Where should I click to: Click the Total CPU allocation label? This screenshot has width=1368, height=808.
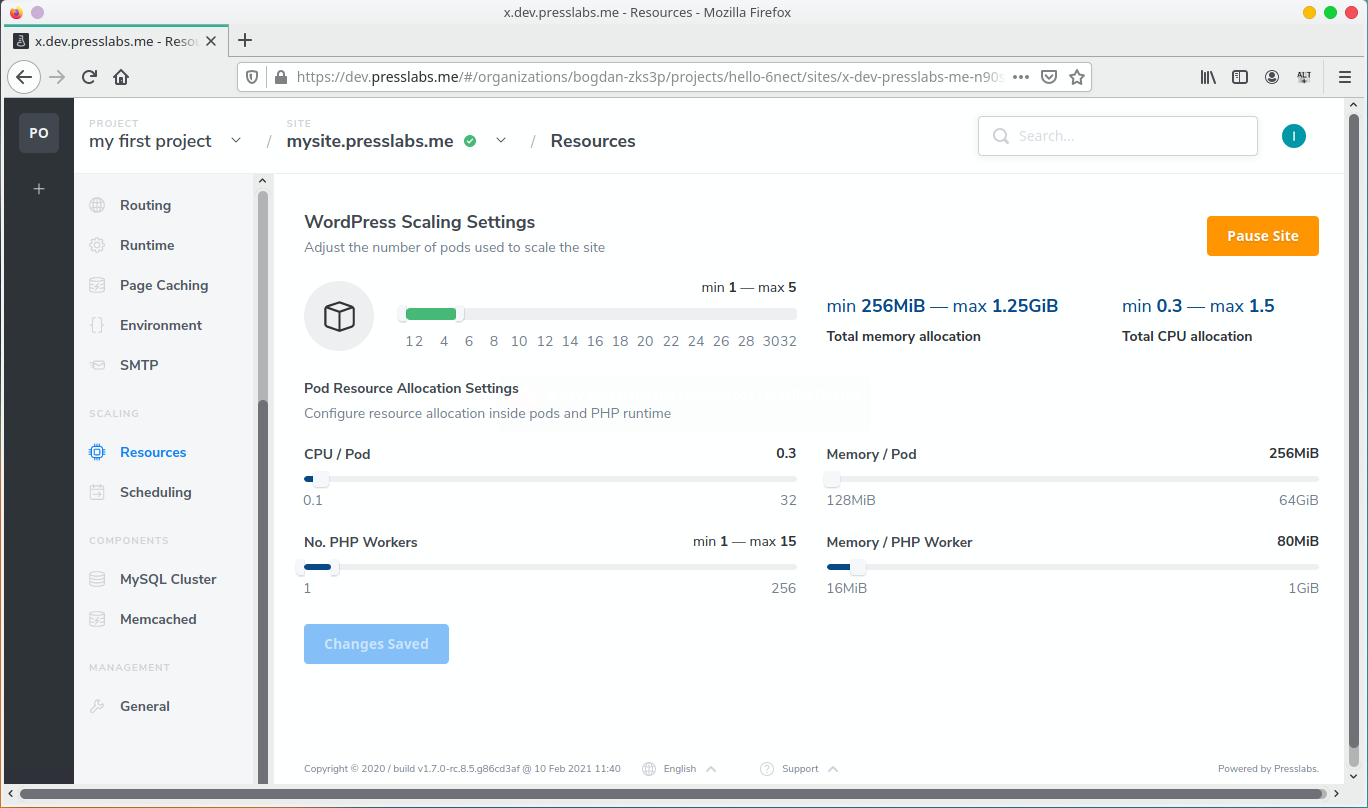pos(1187,336)
